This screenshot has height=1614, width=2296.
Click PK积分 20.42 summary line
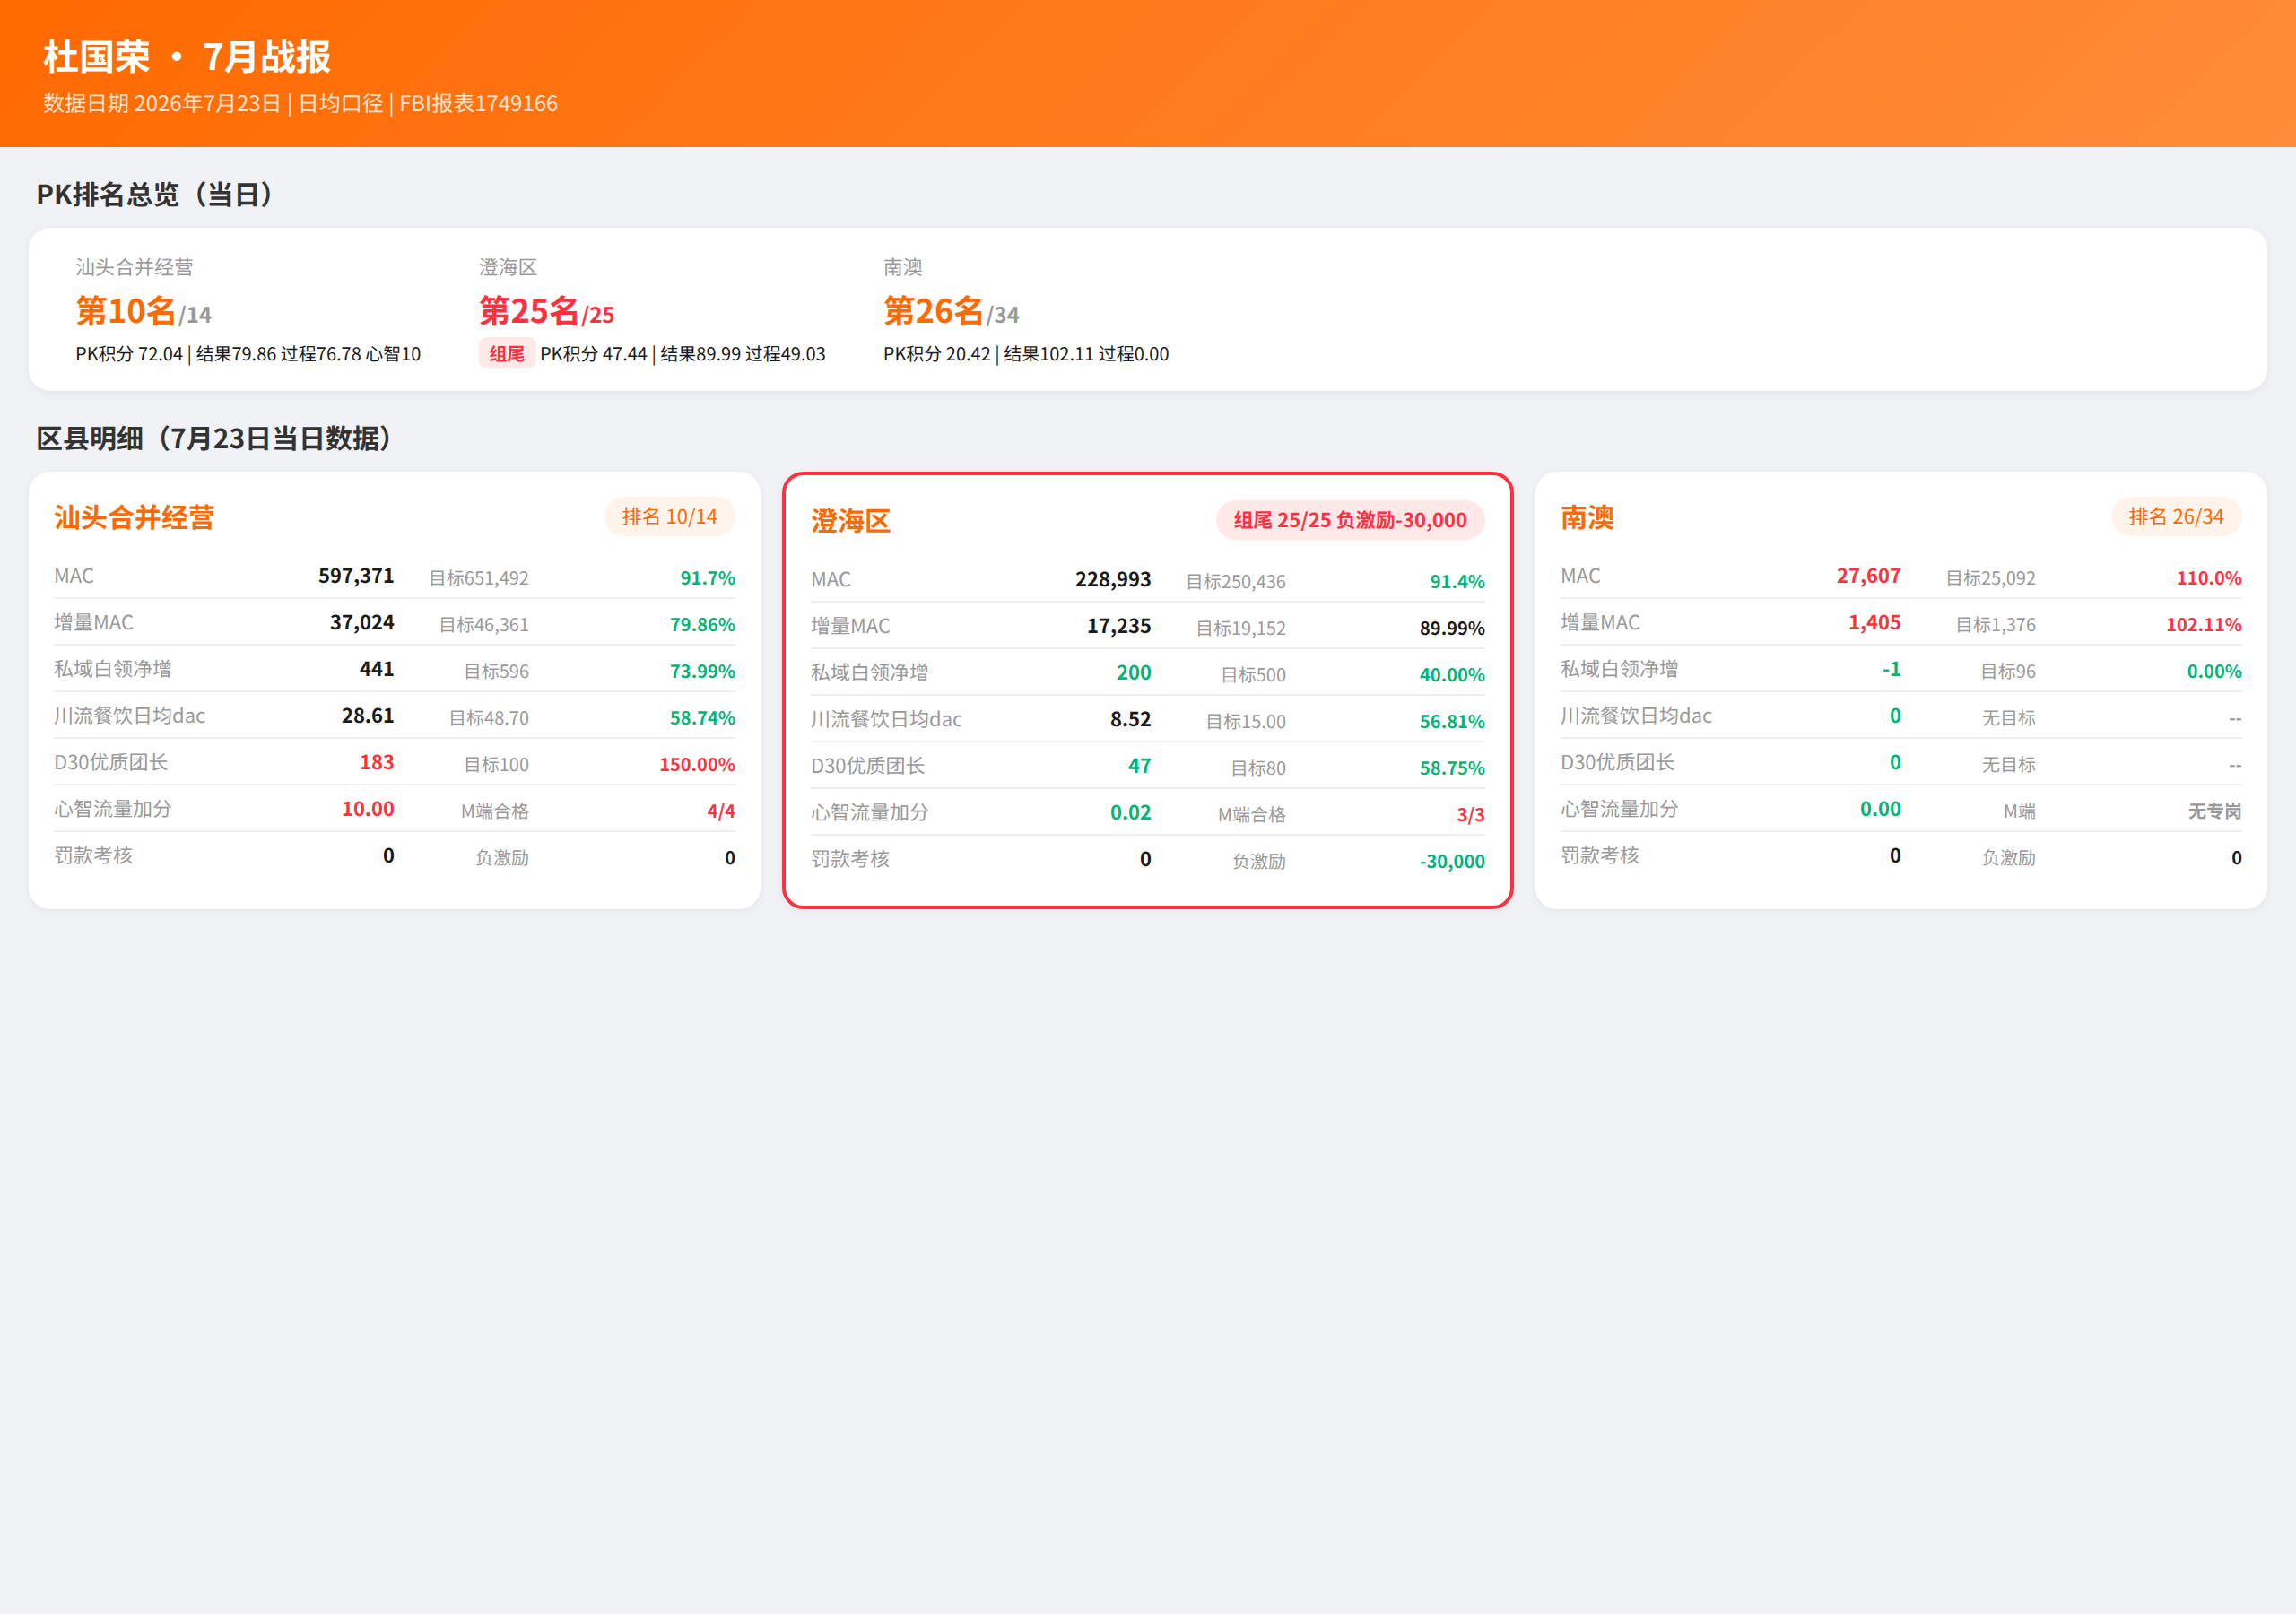click(x=1026, y=354)
